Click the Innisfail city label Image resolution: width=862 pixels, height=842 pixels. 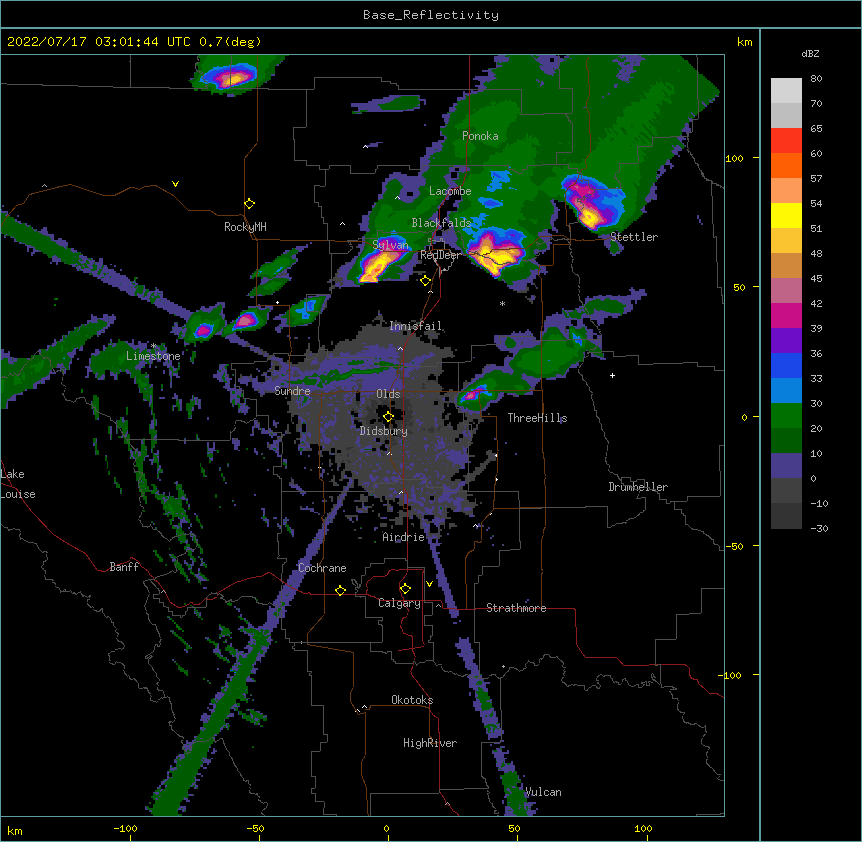[415, 326]
